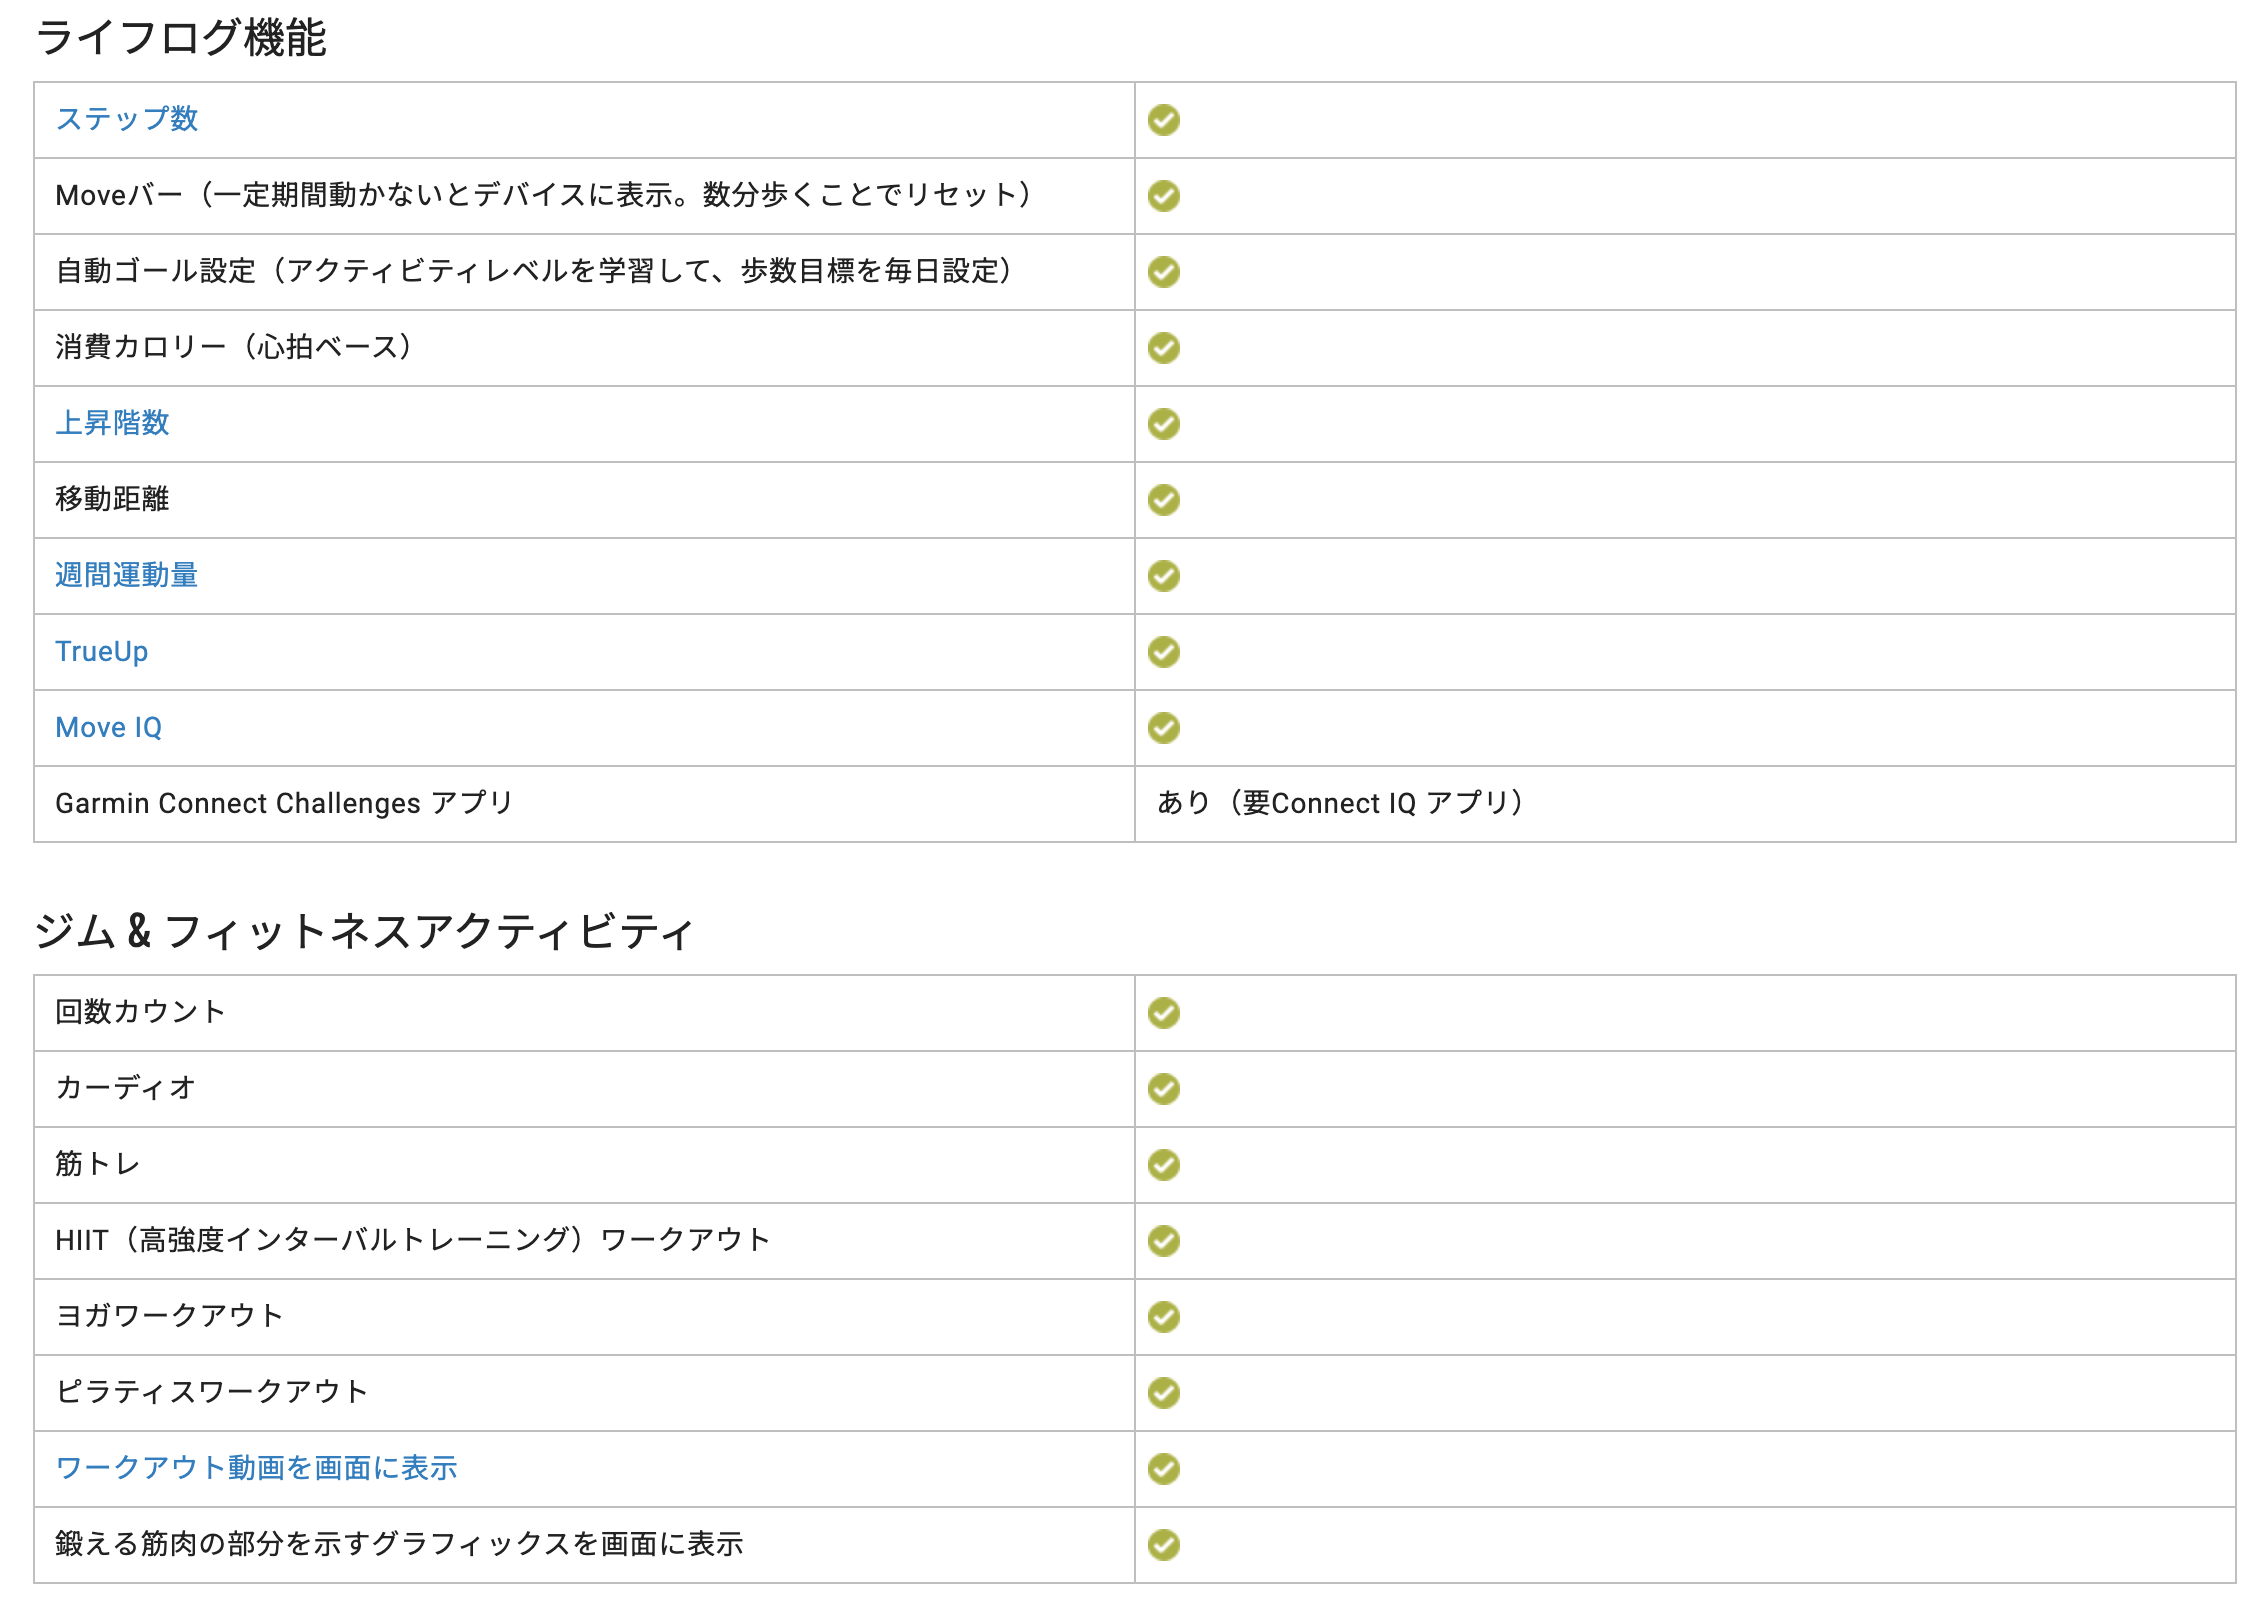
Task: Open the 上昇階数 link
Action: [112, 423]
